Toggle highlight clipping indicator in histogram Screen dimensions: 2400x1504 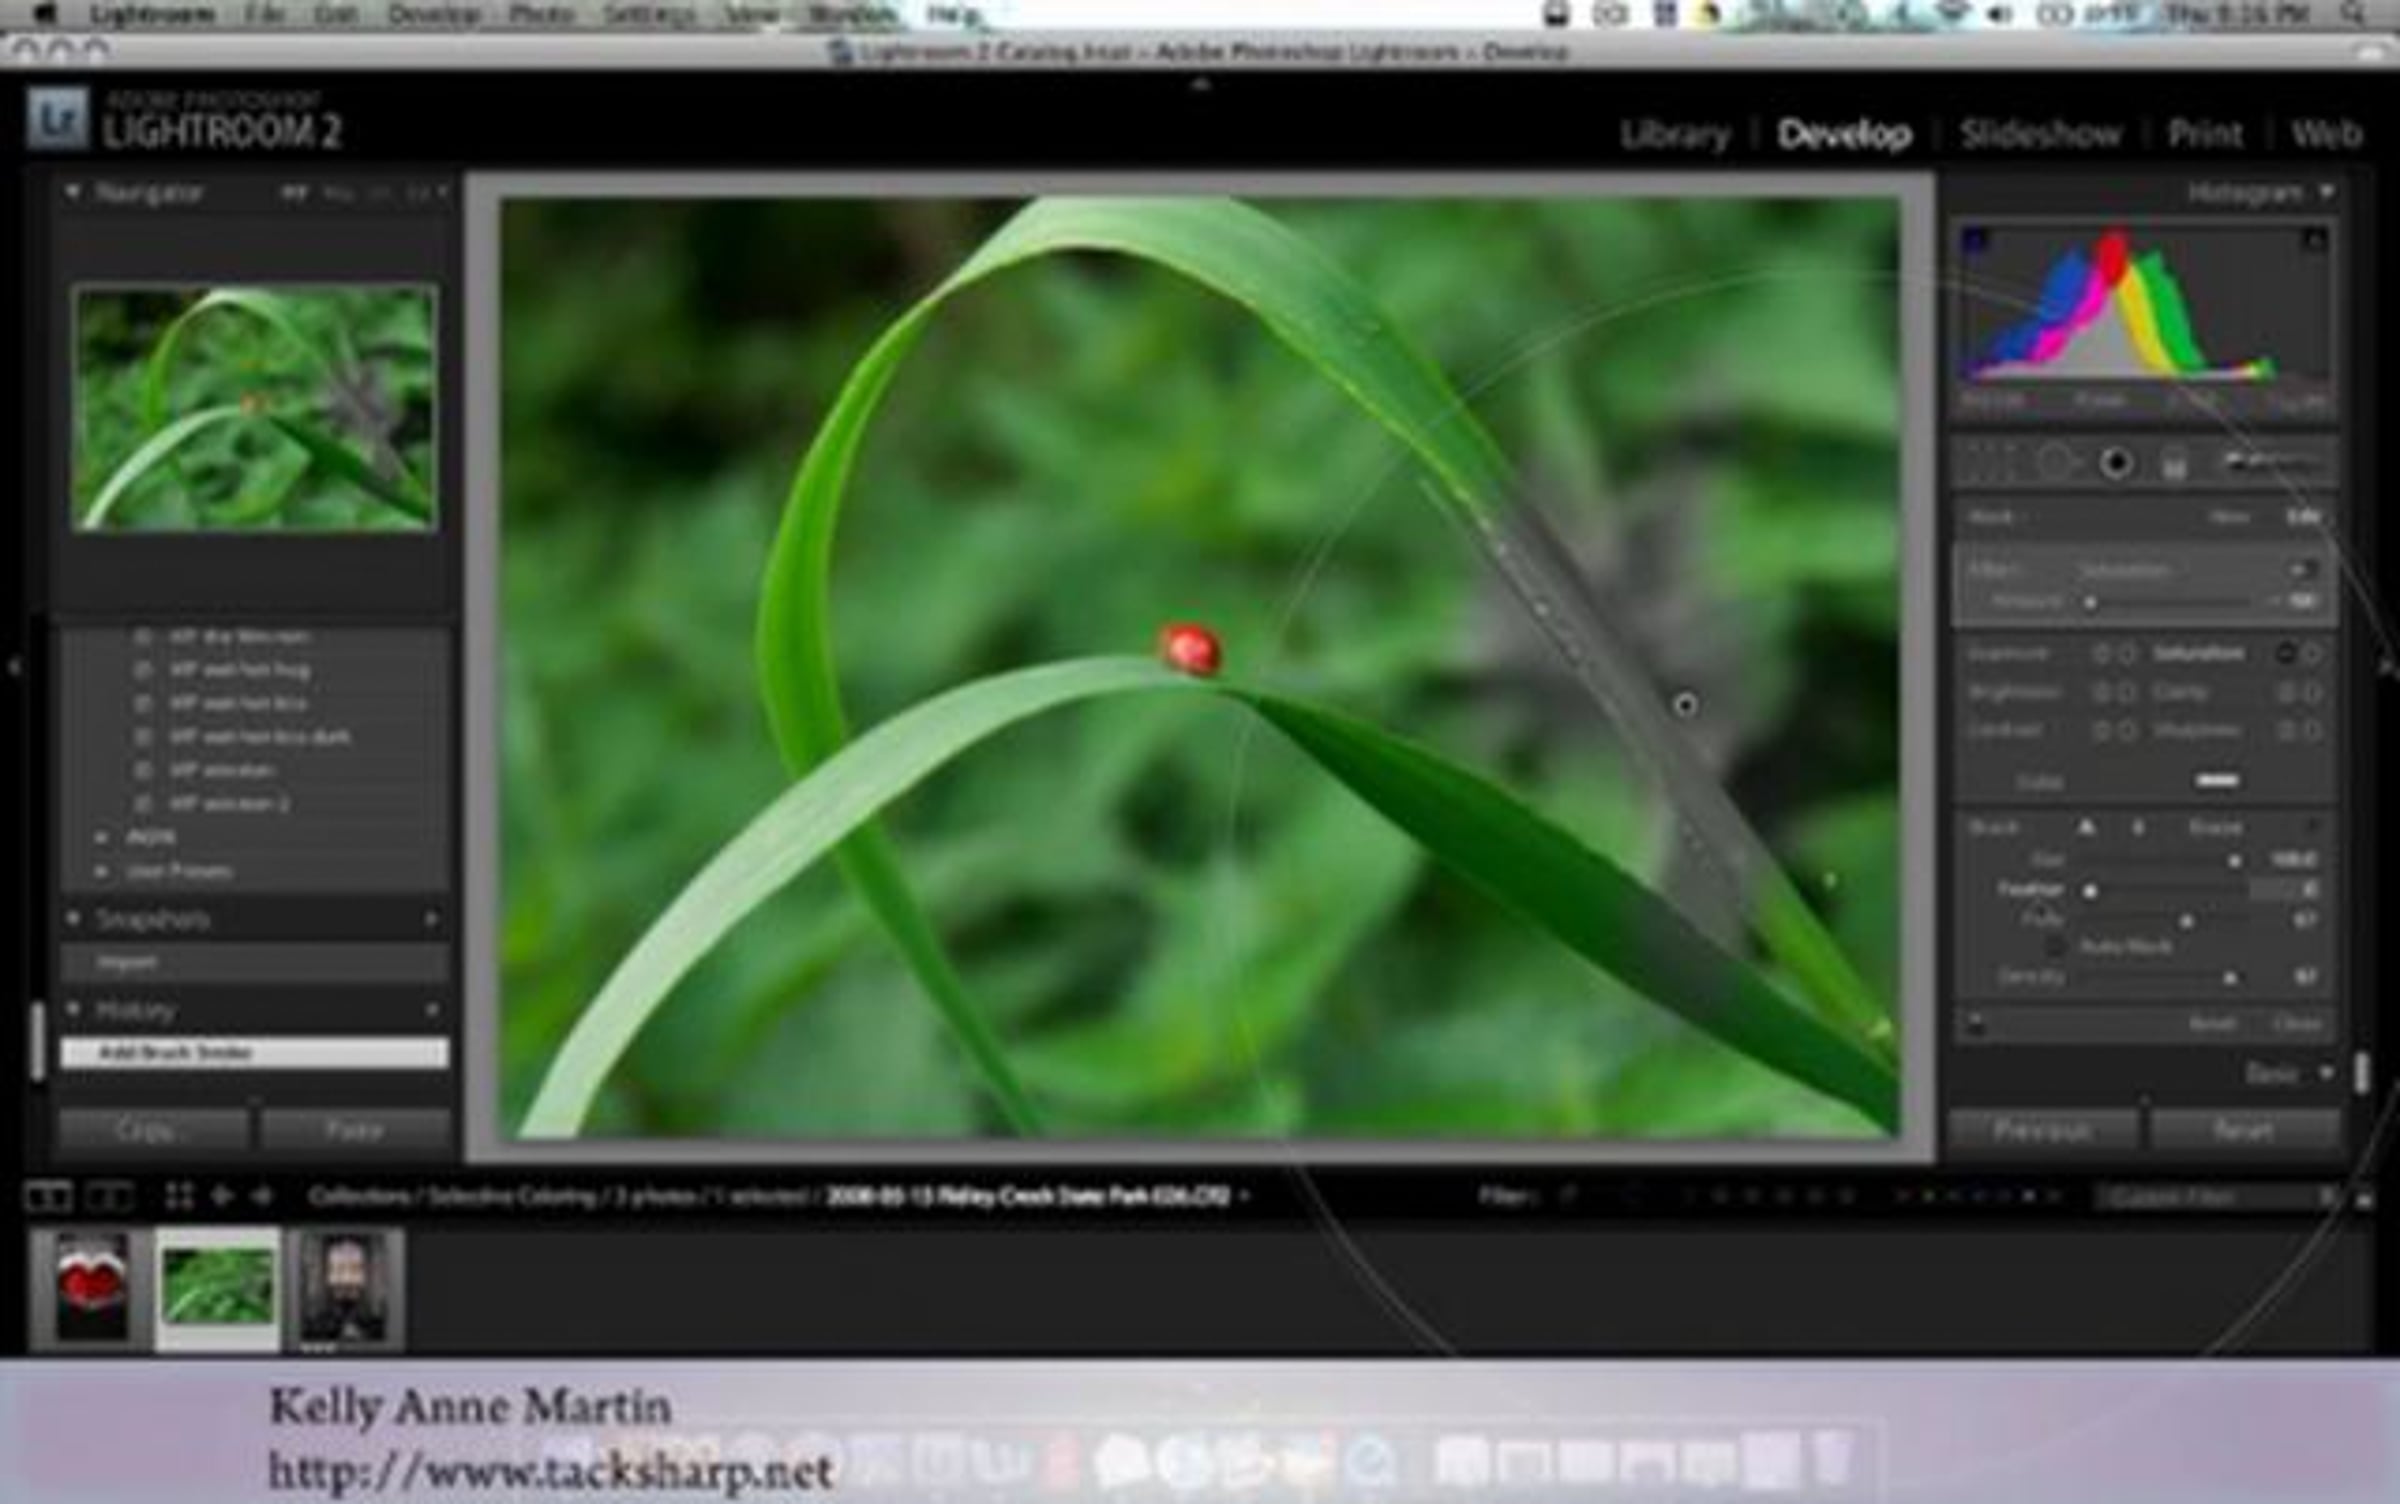[2313, 240]
